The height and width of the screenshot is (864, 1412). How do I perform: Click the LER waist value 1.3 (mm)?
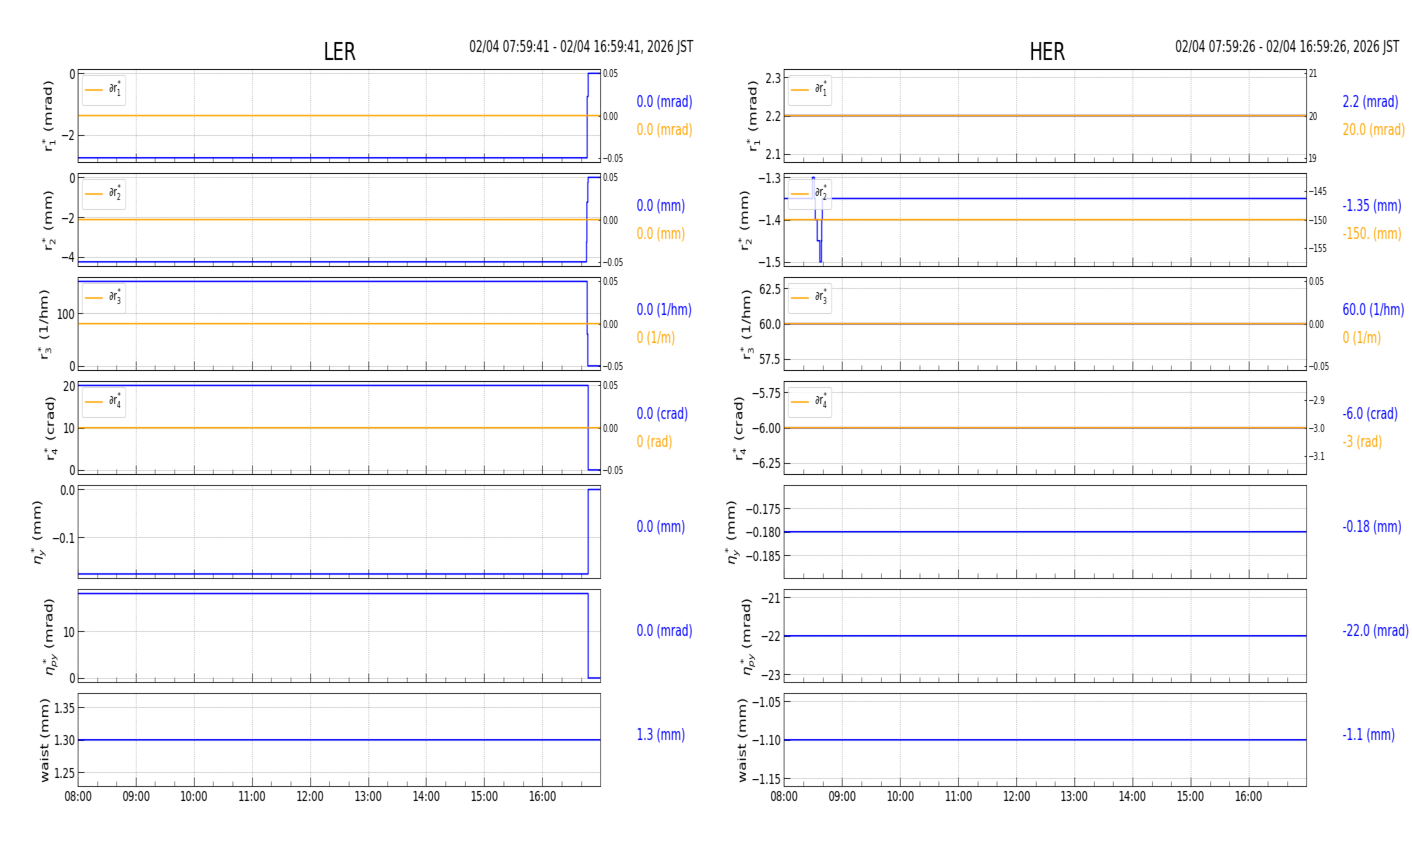point(660,735)
